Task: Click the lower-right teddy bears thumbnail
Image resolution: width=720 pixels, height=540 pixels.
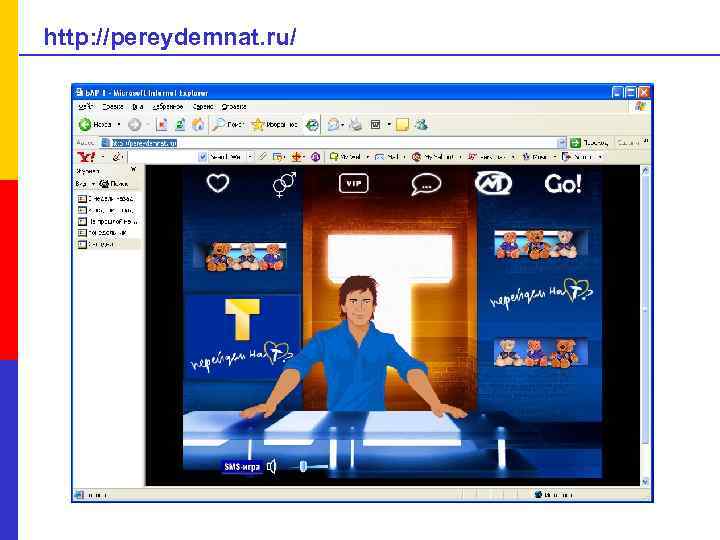Action: [540, 353]
